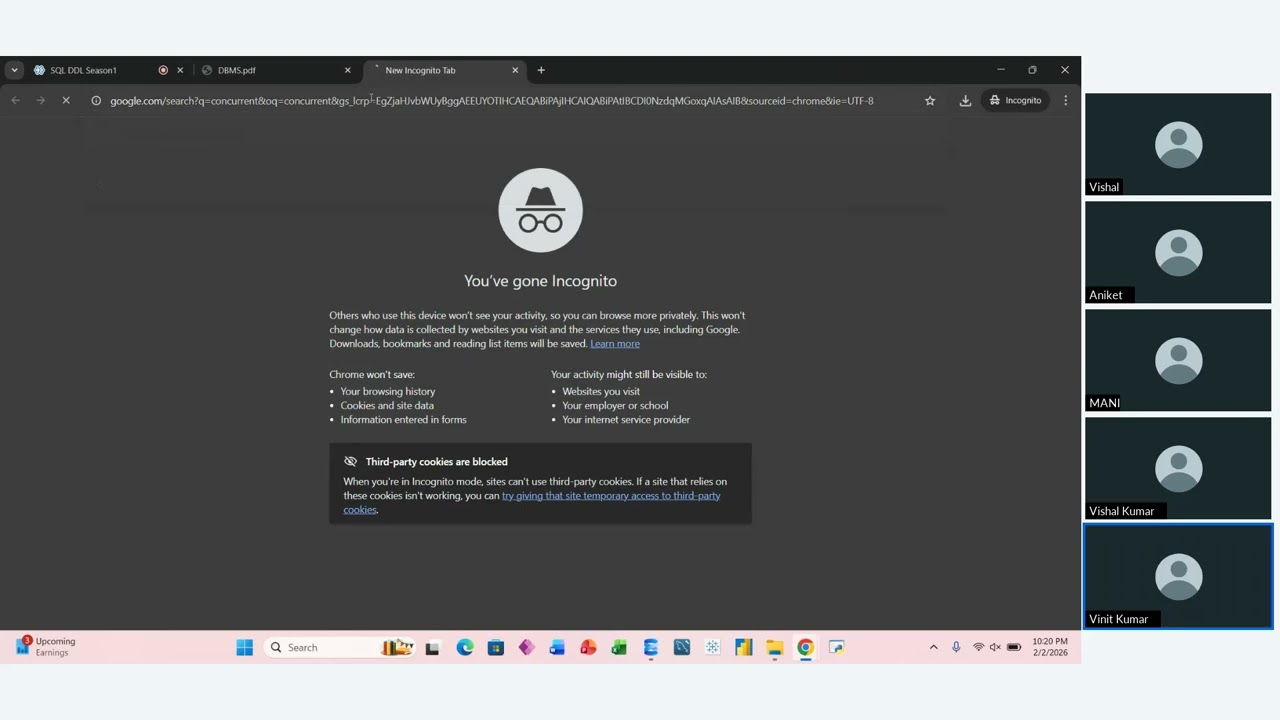Click the microphone tray icon

[x=956, y=647]
